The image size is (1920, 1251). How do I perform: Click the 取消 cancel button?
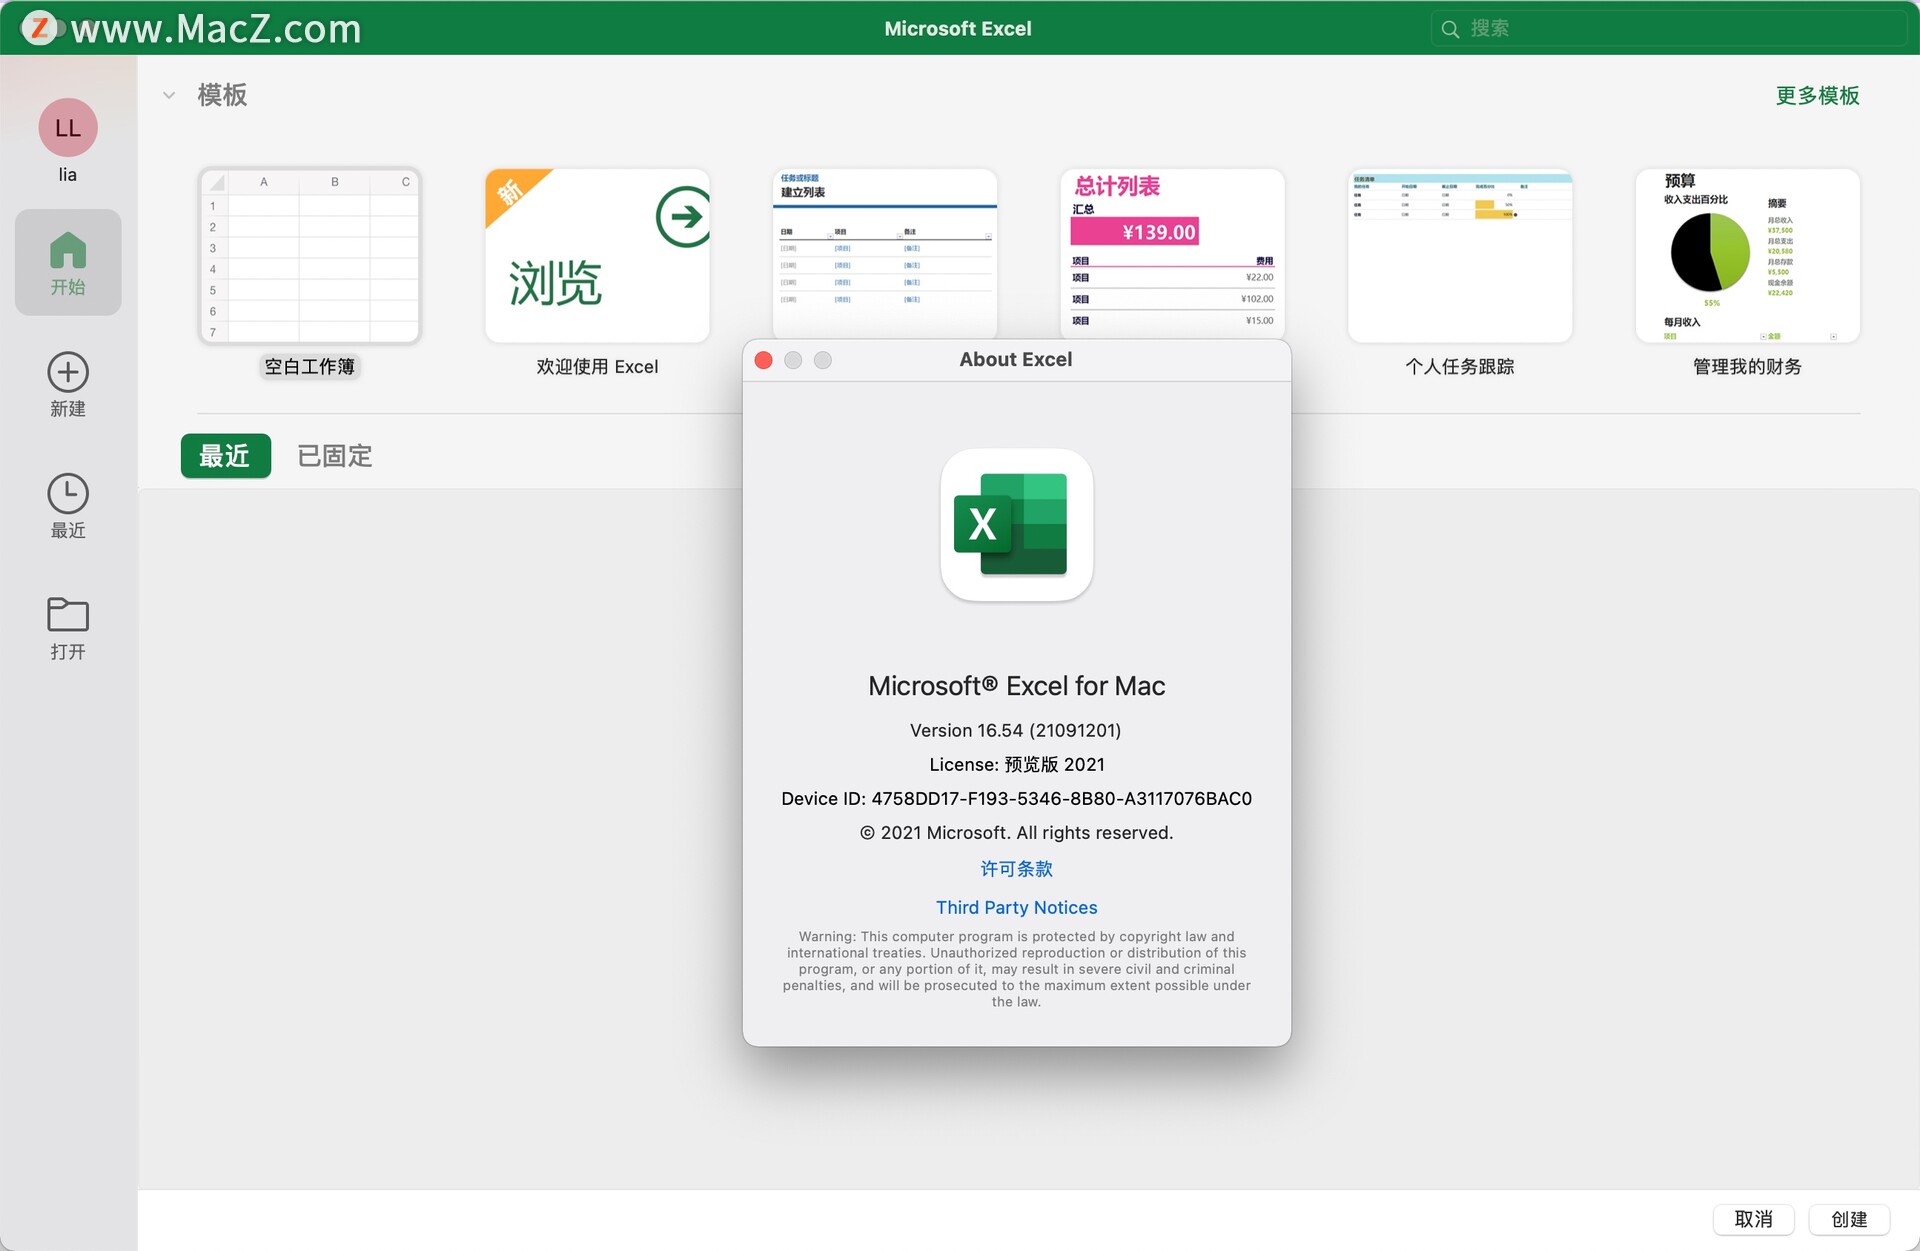point(1753,1219)
